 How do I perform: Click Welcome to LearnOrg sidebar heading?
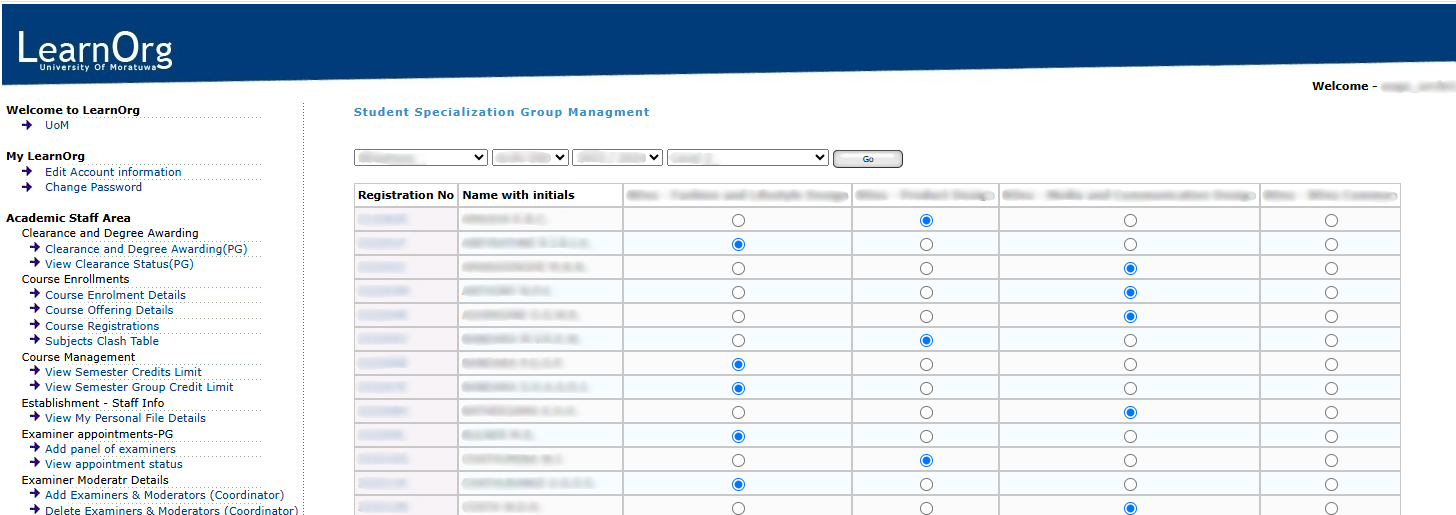click(x=73, y=110)
